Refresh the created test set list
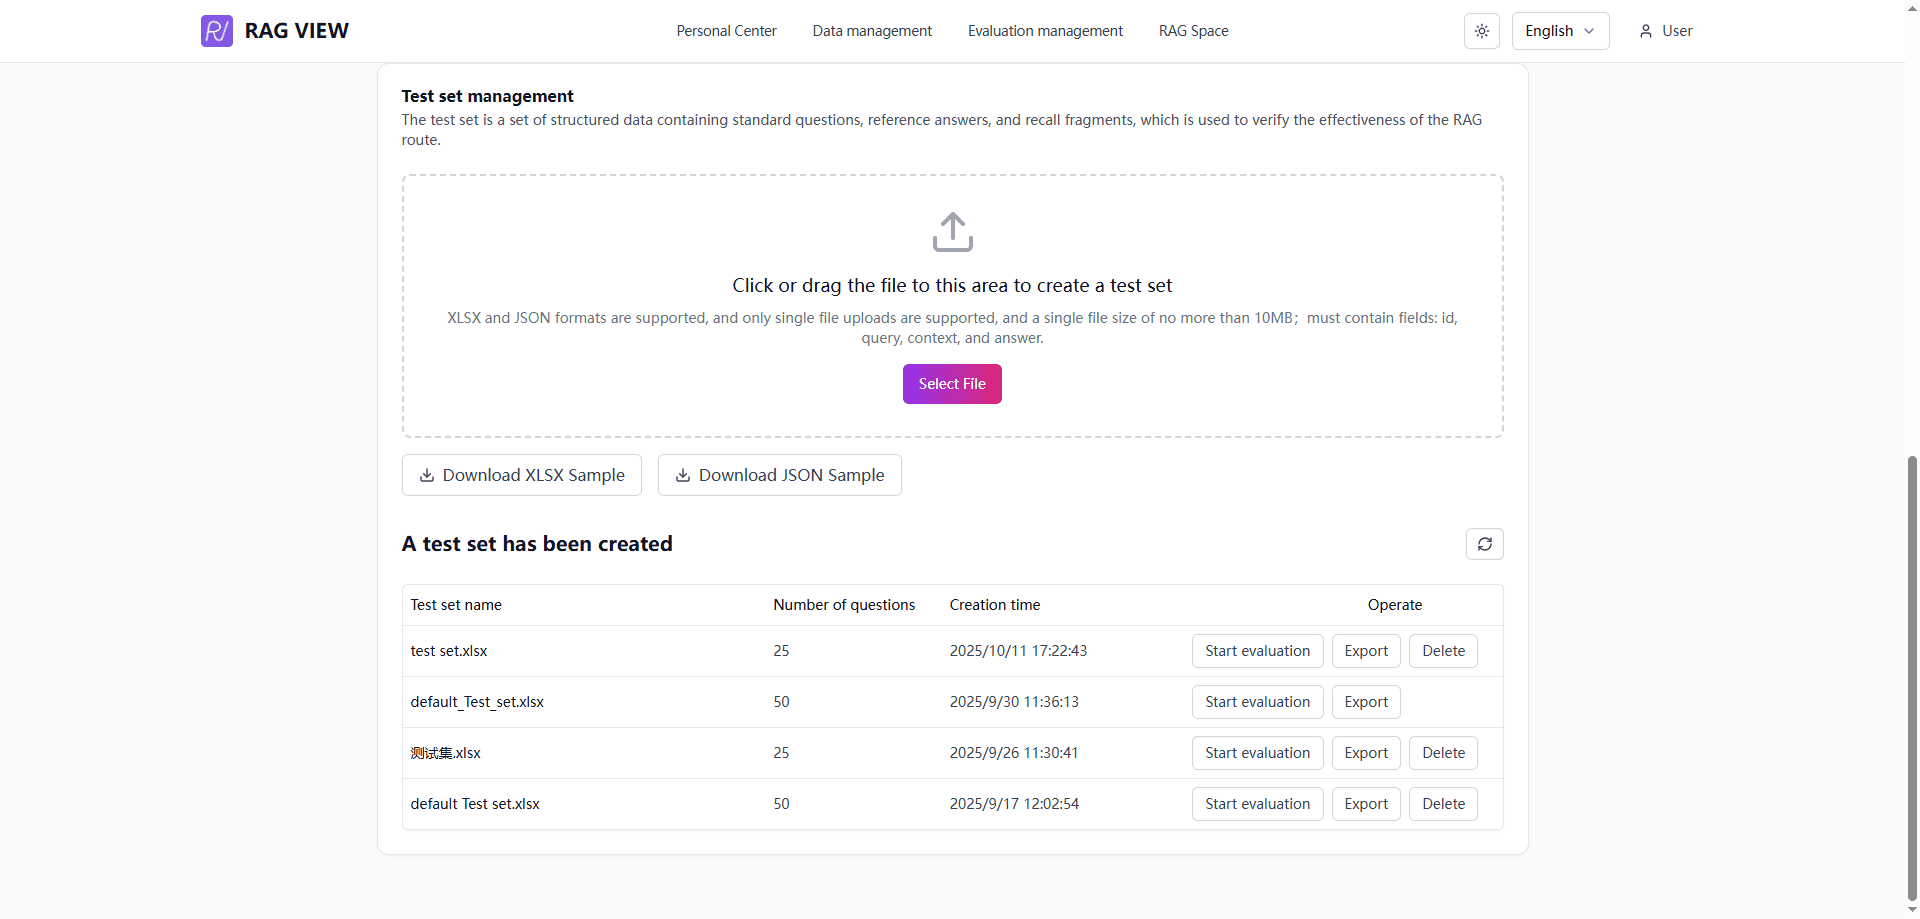Viewport: 1920px width, 919px height. click(1485, 544)
